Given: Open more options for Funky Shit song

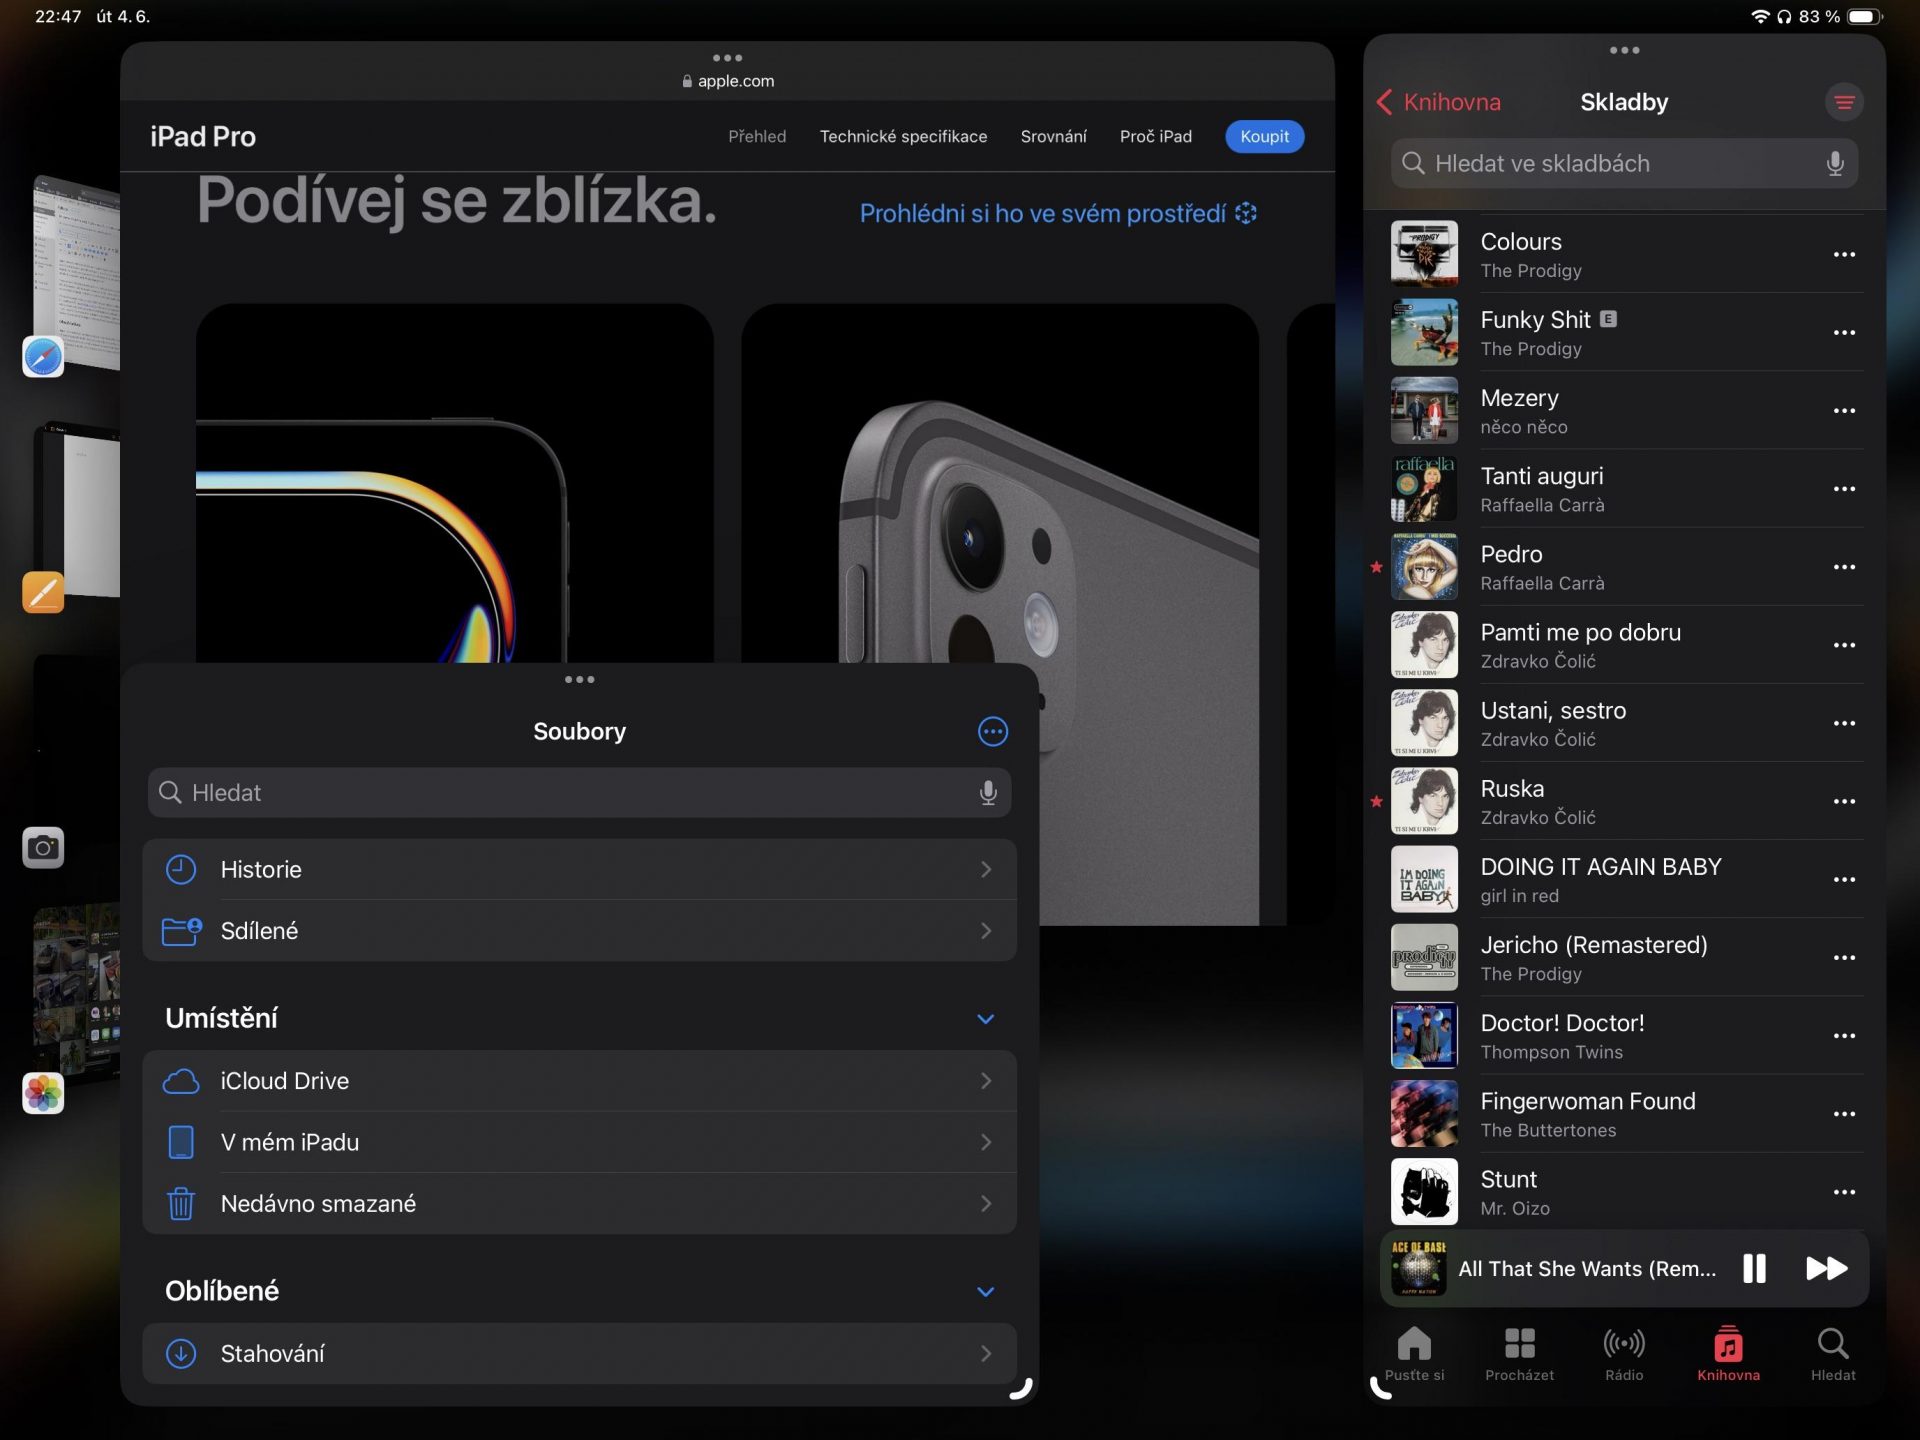Looking at the screenshot, I should coord(1844,333).
